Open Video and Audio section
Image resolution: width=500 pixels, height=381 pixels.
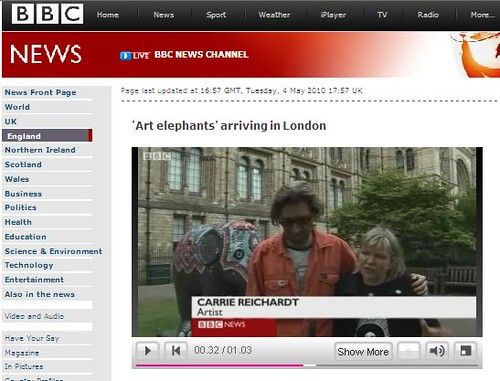point(34,316)
